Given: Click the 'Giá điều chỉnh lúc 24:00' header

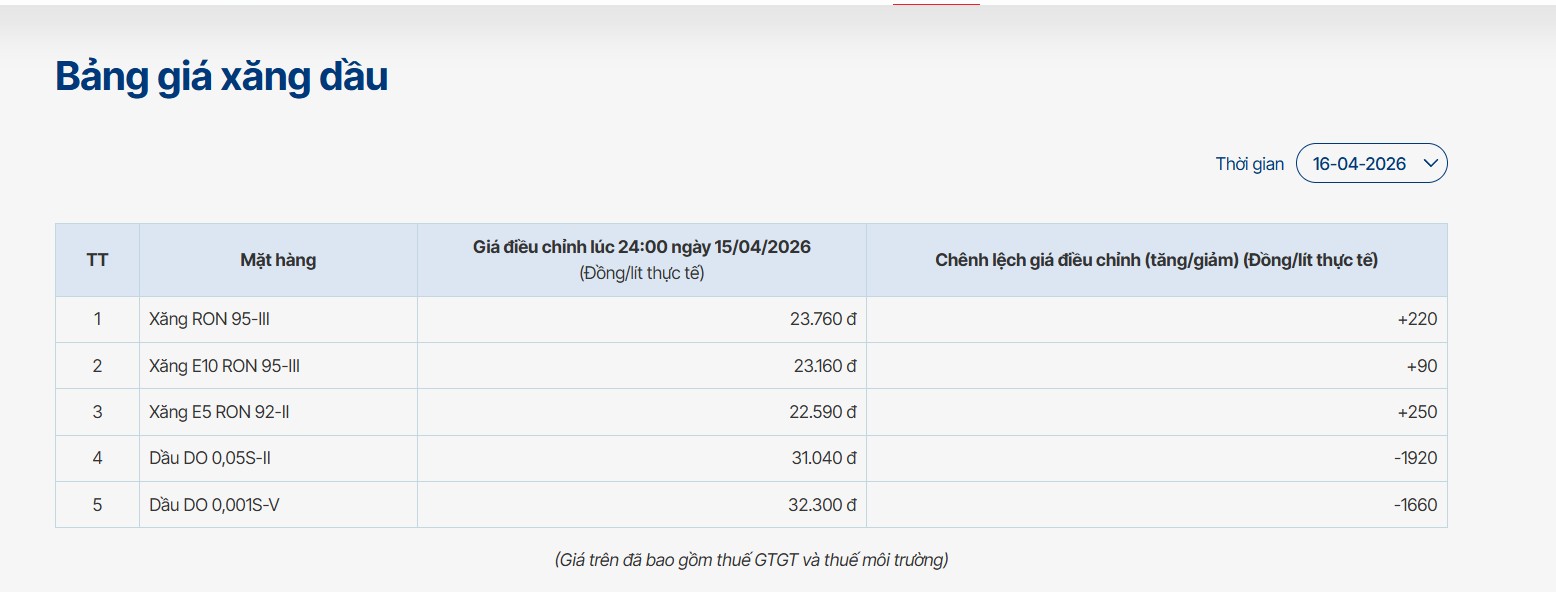Looking at the screenshot, I should pyautogui.click(x=641, y=247).
